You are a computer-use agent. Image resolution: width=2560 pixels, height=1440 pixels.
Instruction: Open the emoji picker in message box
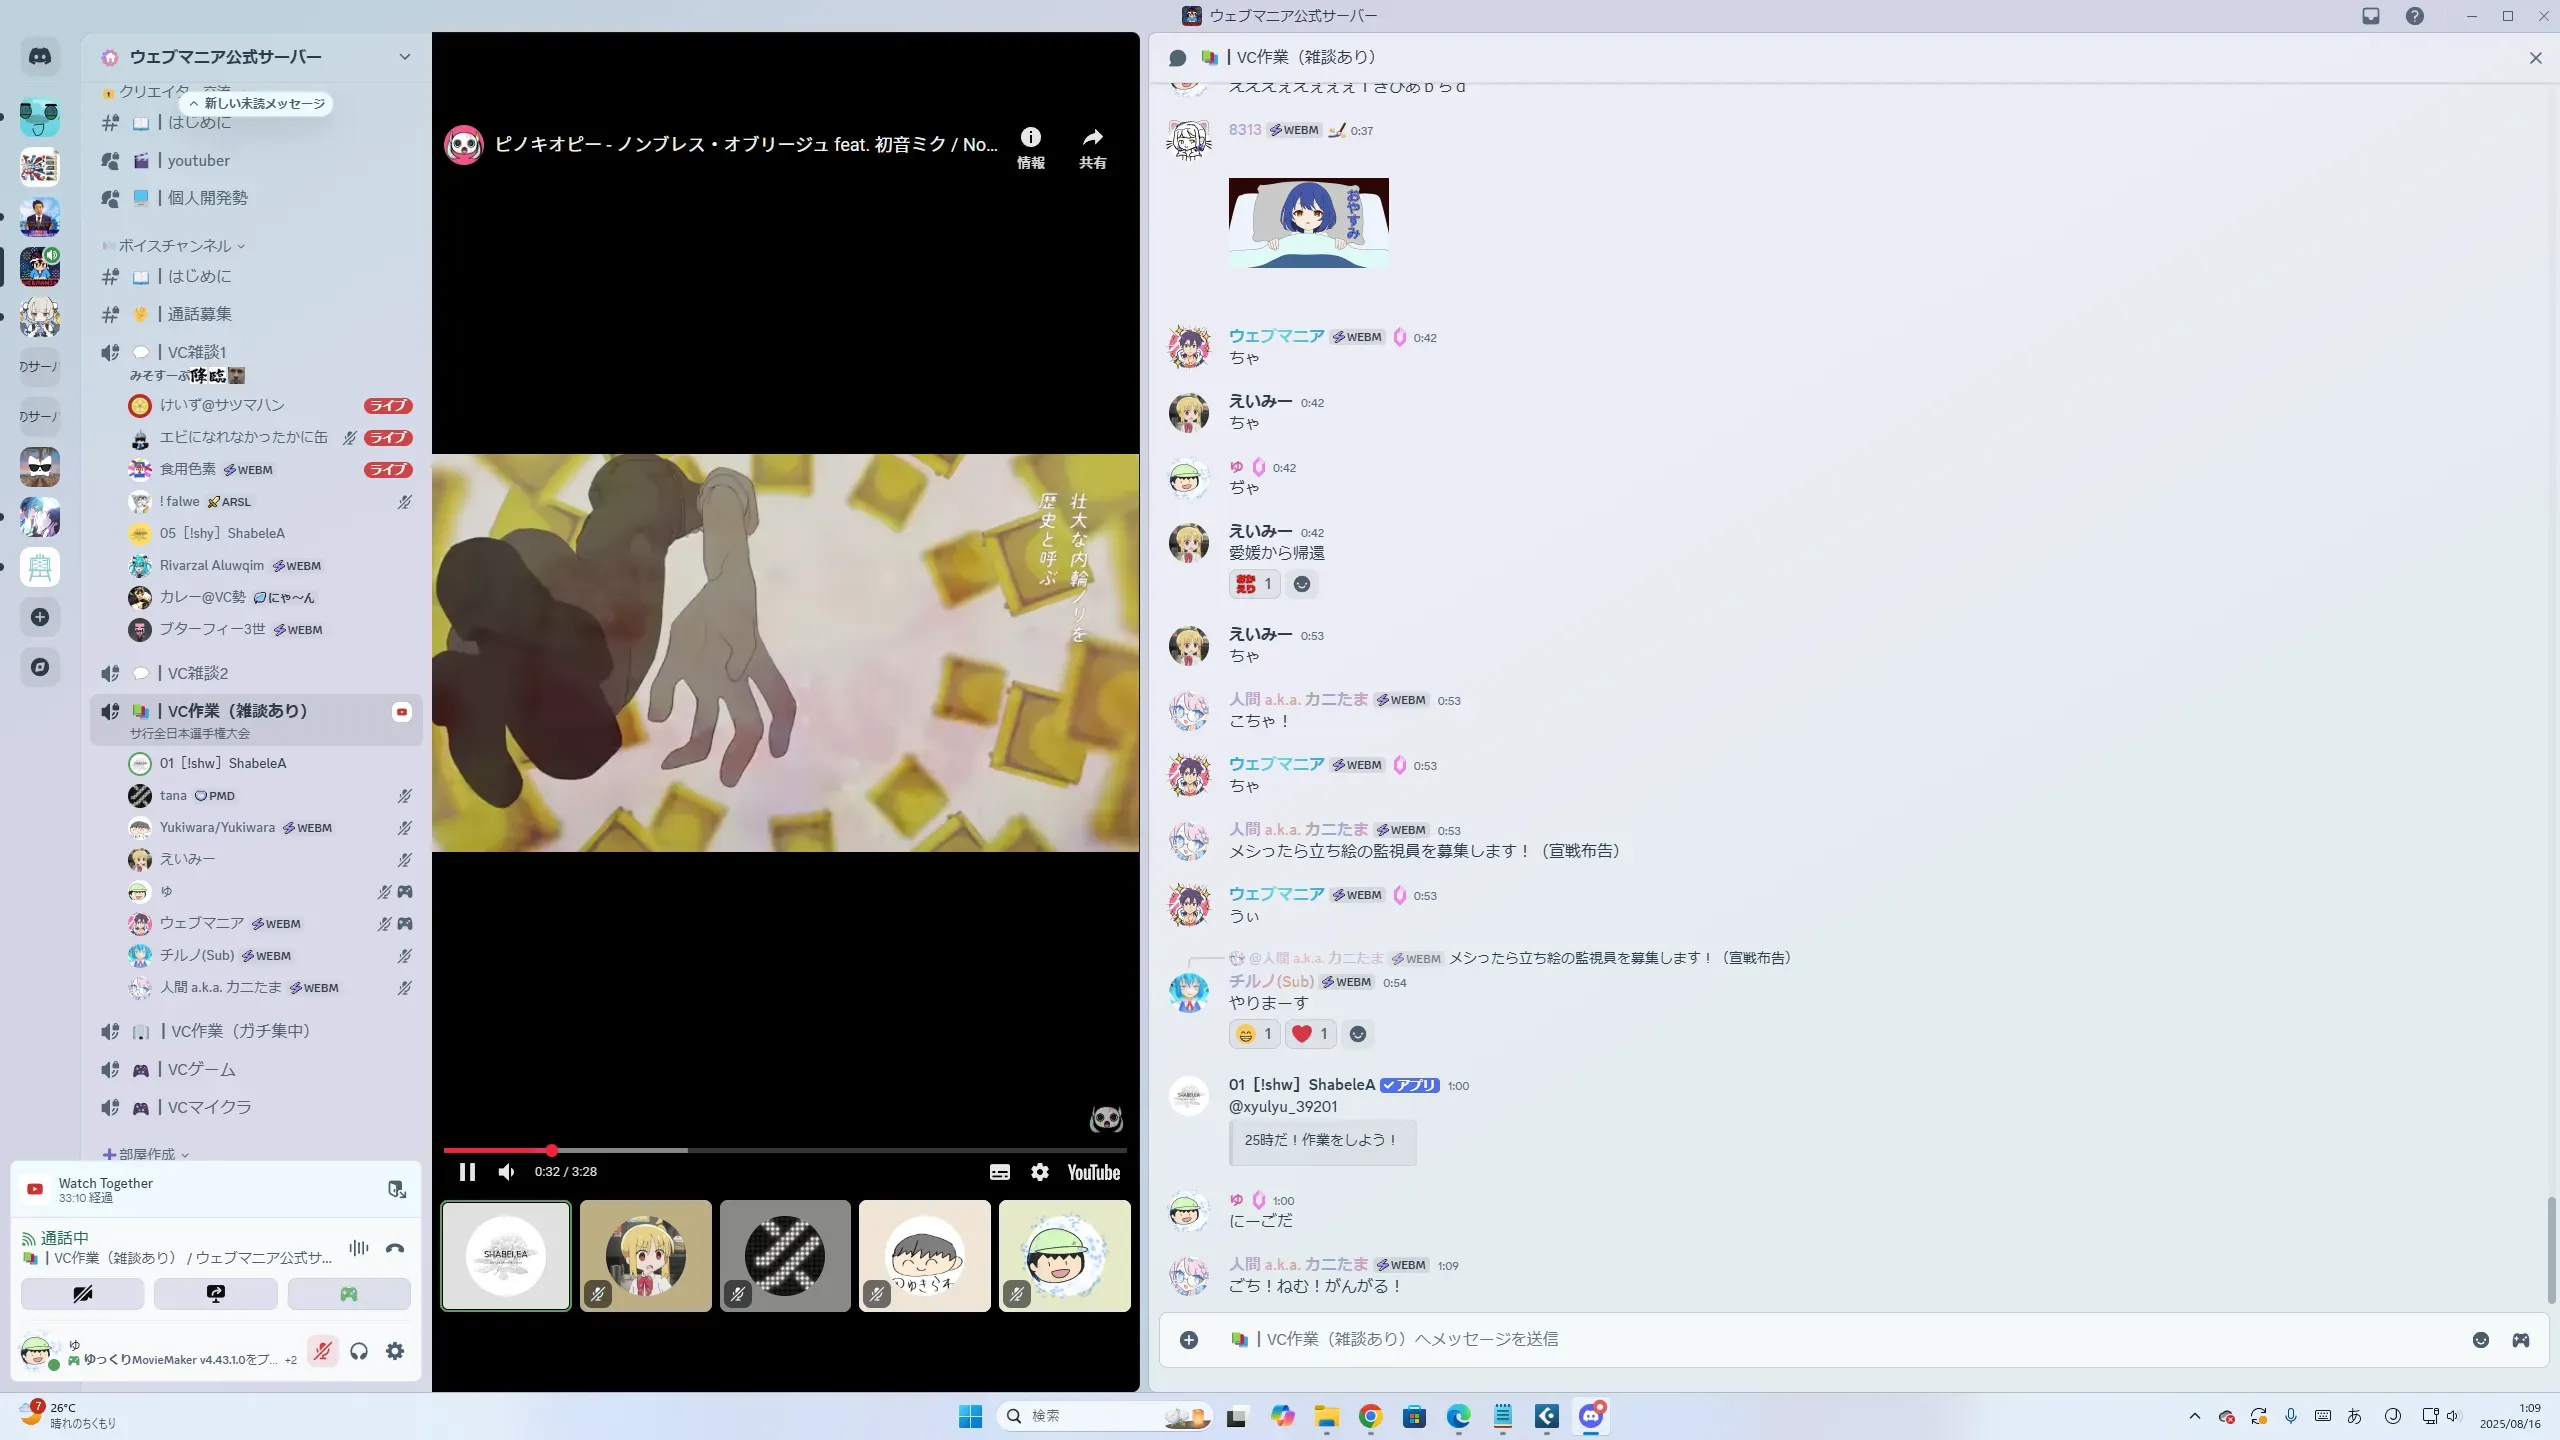click(2480, 1340)
